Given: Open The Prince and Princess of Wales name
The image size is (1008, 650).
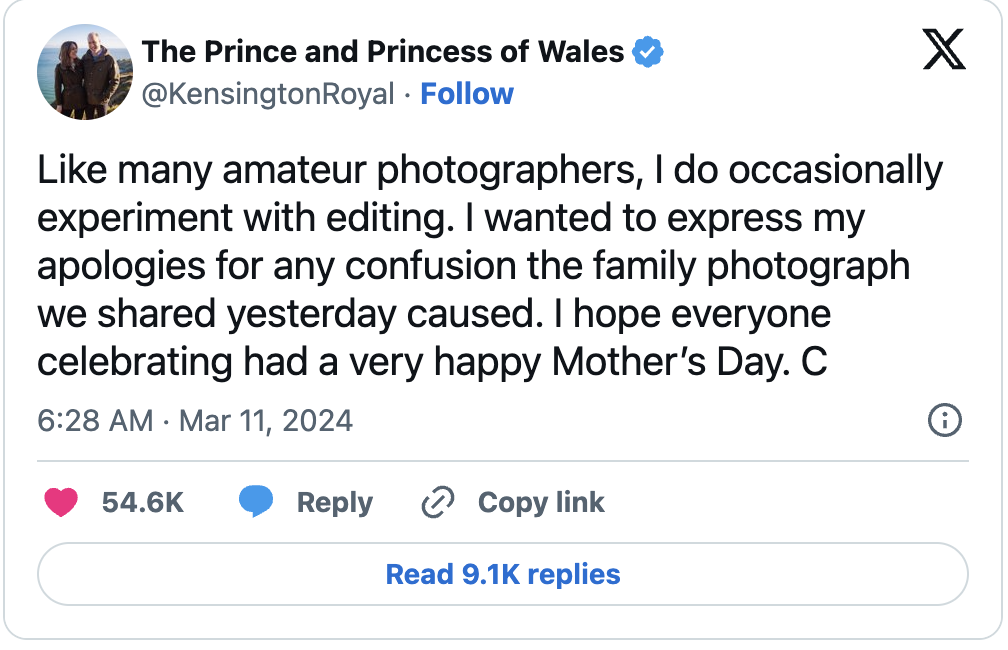Looking at the screenshot, I should pyautogui.click(x=383, y=51).
